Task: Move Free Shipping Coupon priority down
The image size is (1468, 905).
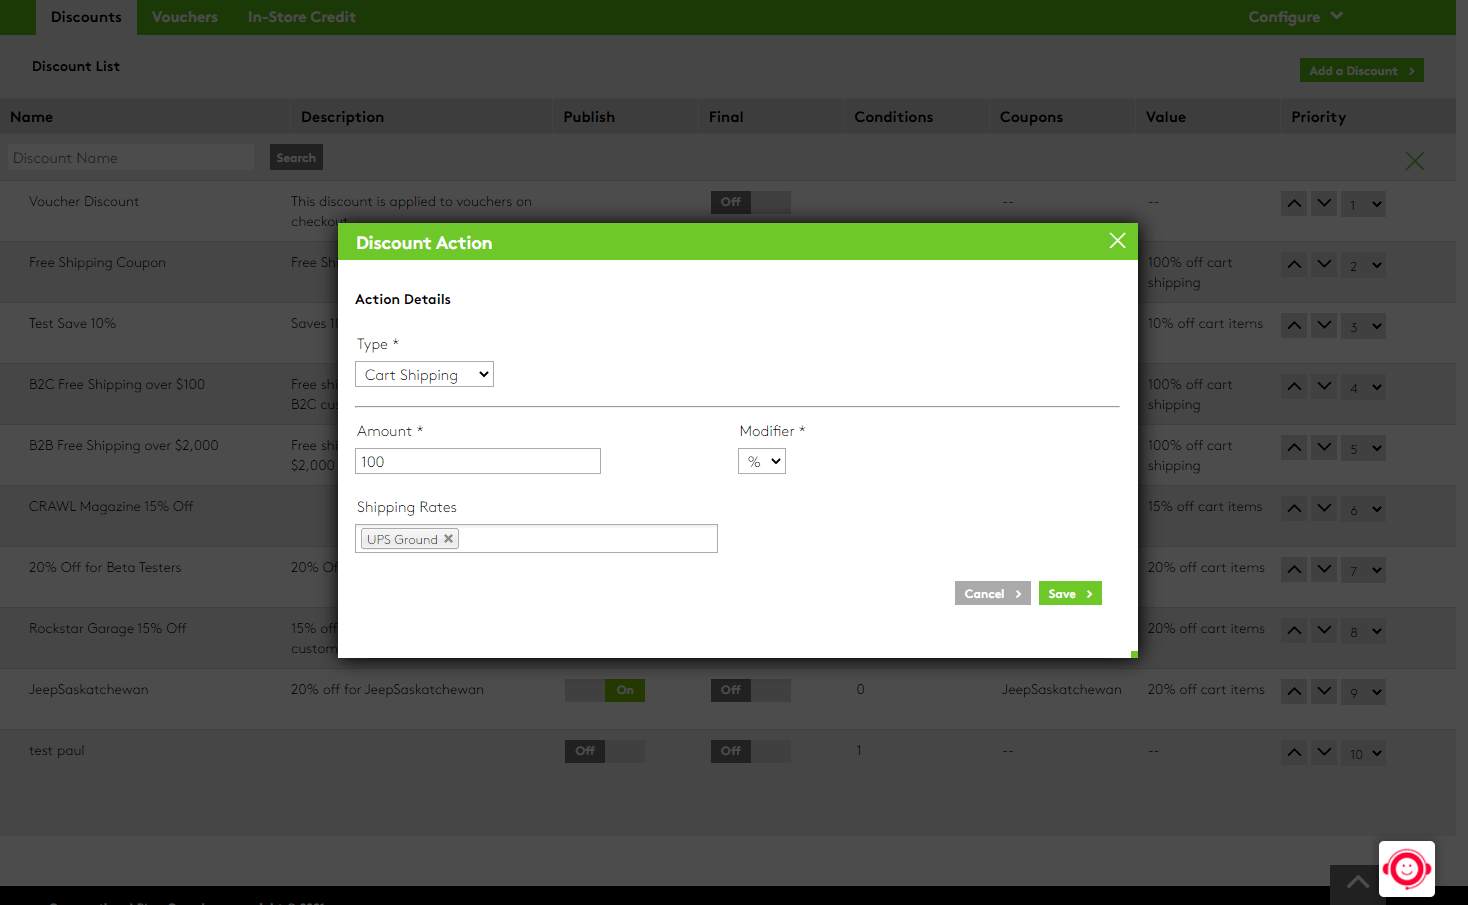Action: pos(1323,264)
